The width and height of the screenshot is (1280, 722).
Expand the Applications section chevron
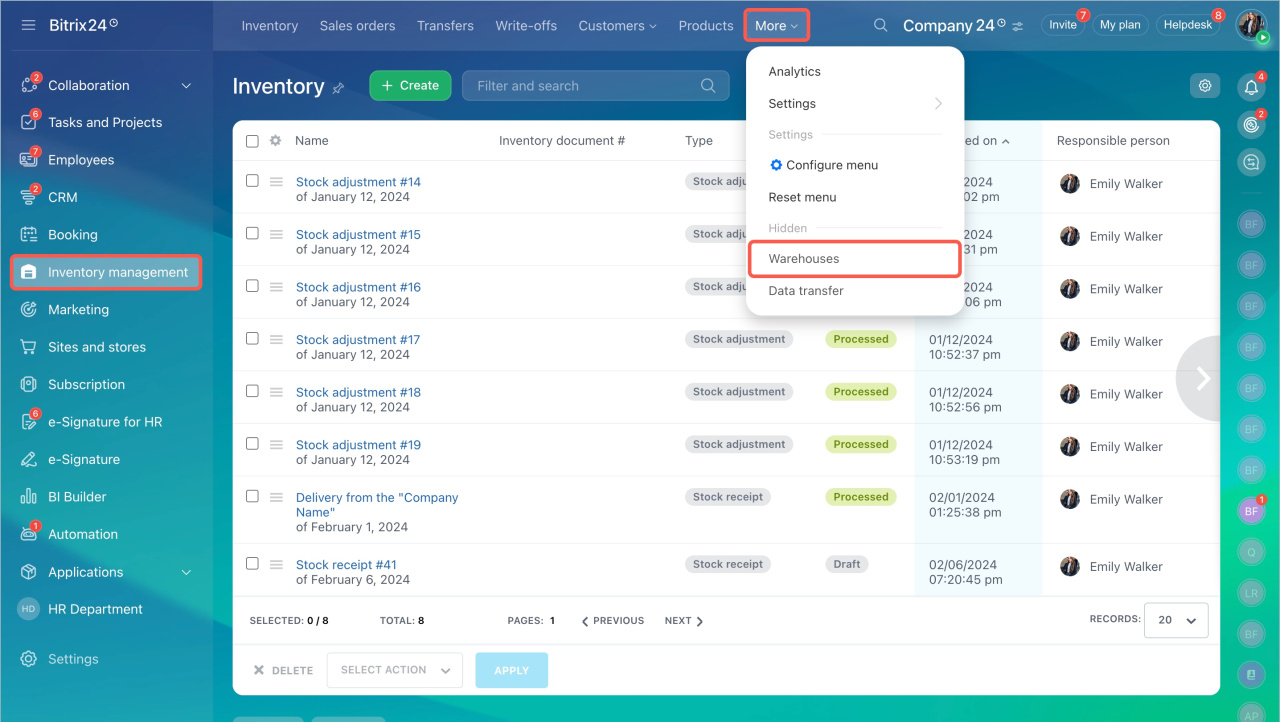pyautogui.click(x=186, y=572)
